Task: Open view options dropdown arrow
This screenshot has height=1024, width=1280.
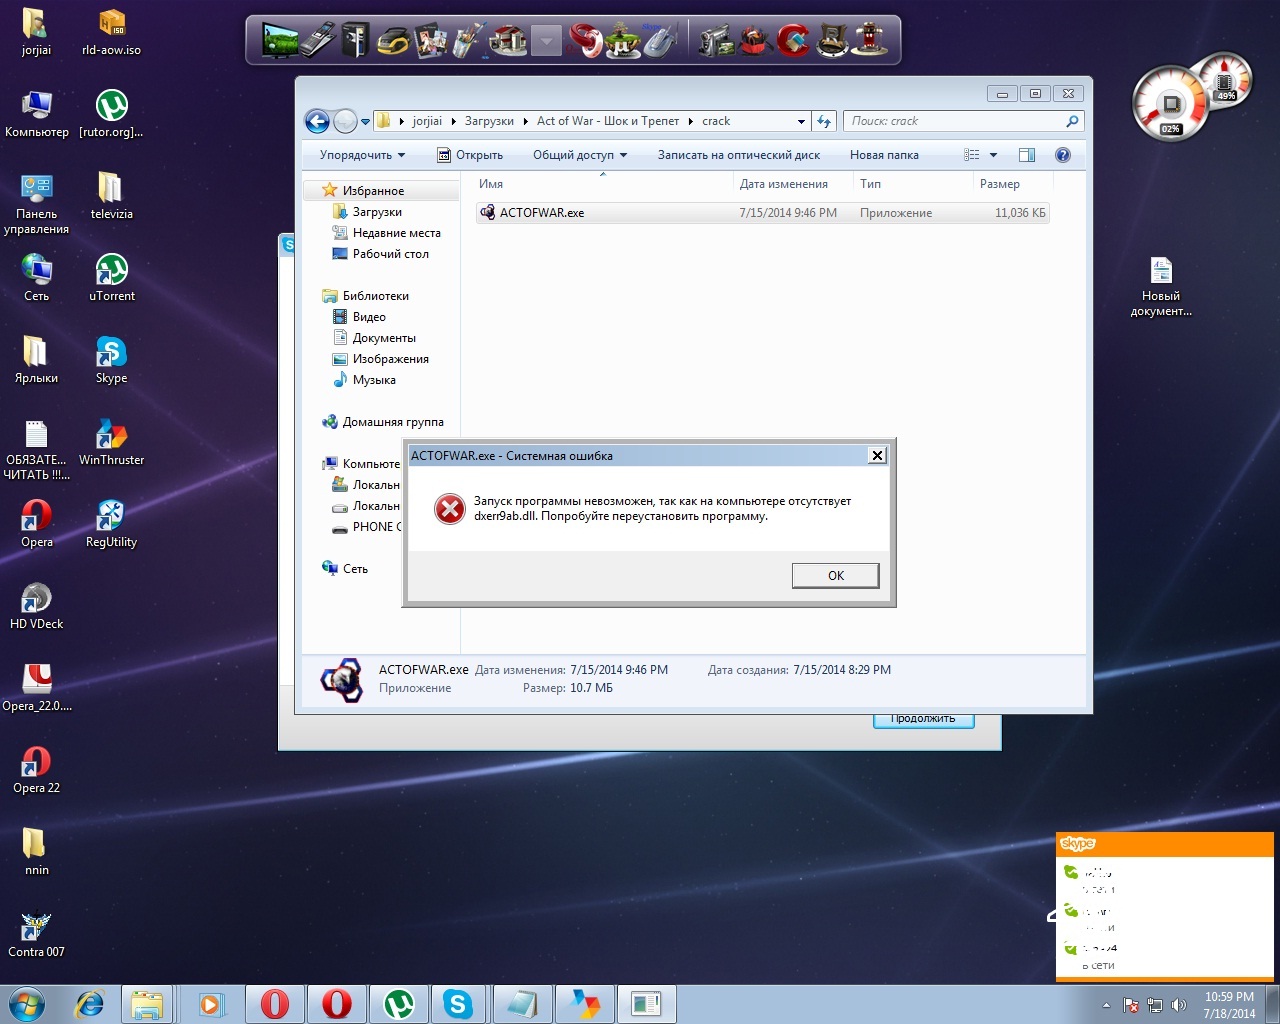Action: coord(993,155)
